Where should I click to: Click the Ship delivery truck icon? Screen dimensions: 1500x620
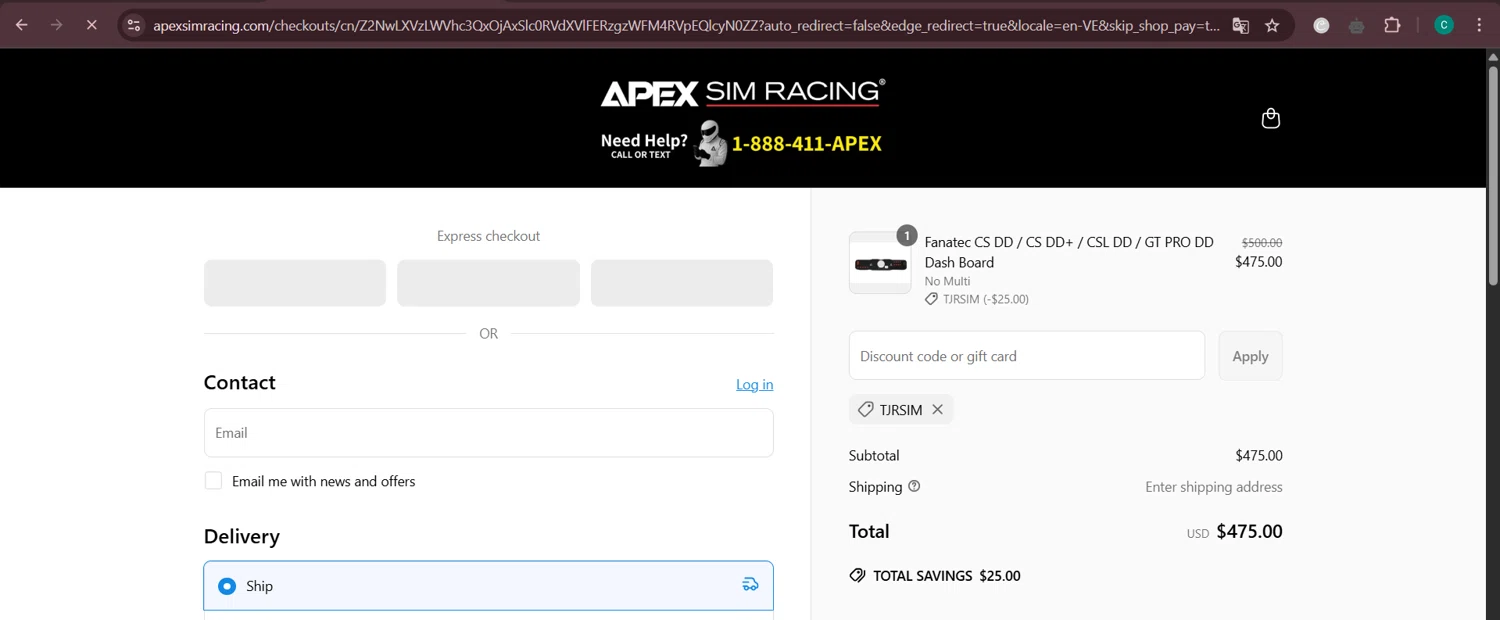(x=750, y=585)
